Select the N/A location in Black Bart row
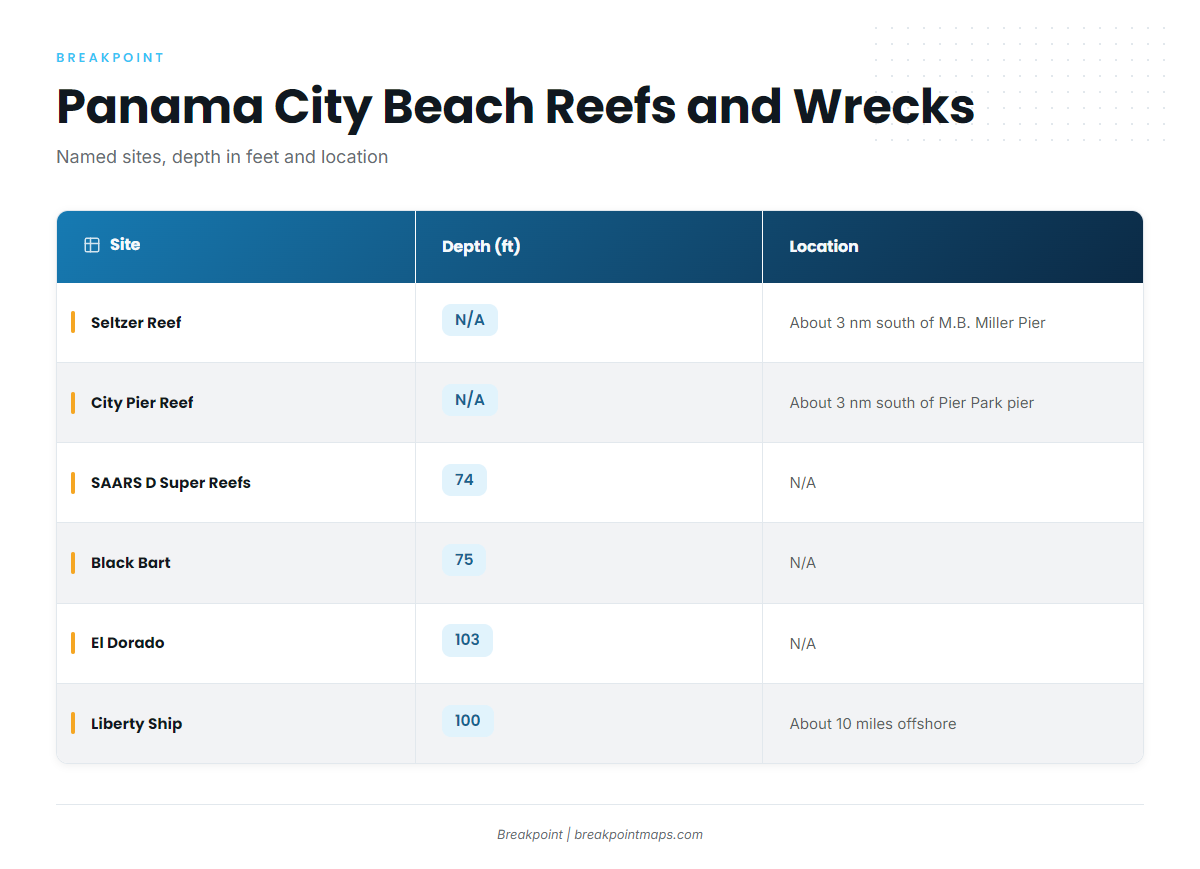The width and height of the screenshot is (1200, 869). tap(803, 563)
